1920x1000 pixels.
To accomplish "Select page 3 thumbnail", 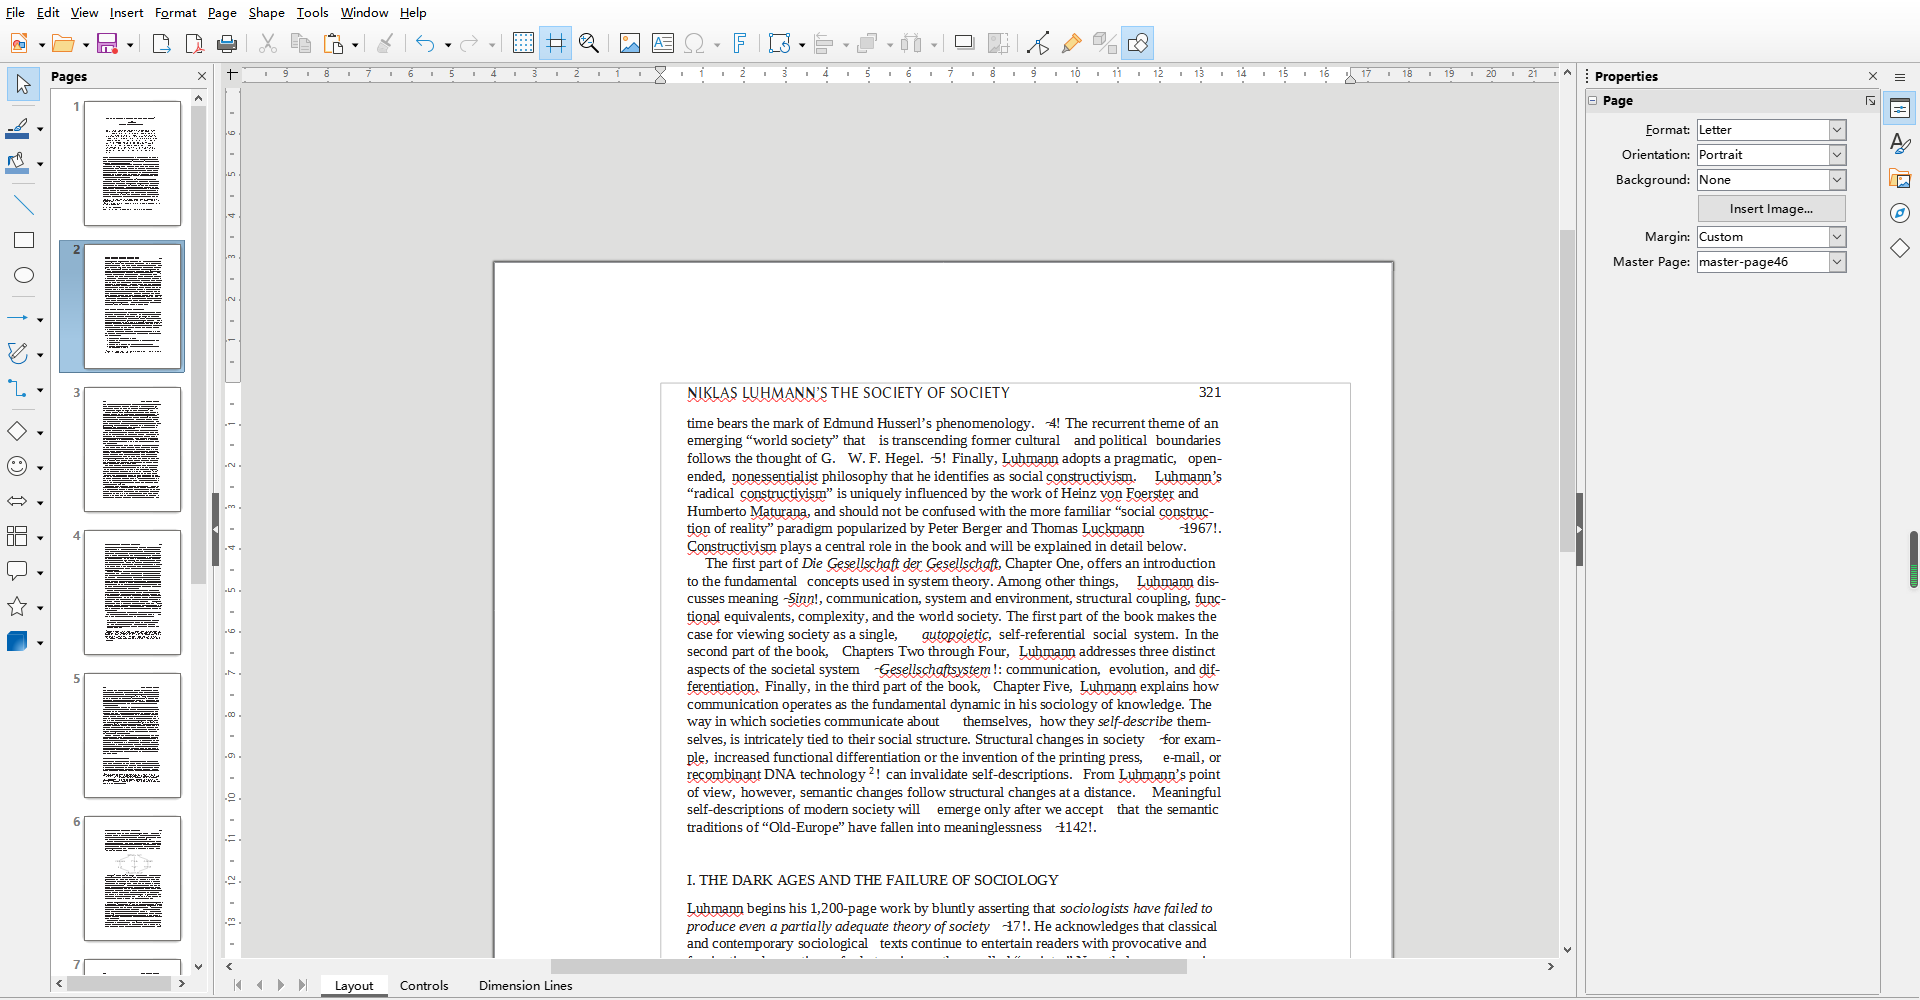I will (132, 449).
